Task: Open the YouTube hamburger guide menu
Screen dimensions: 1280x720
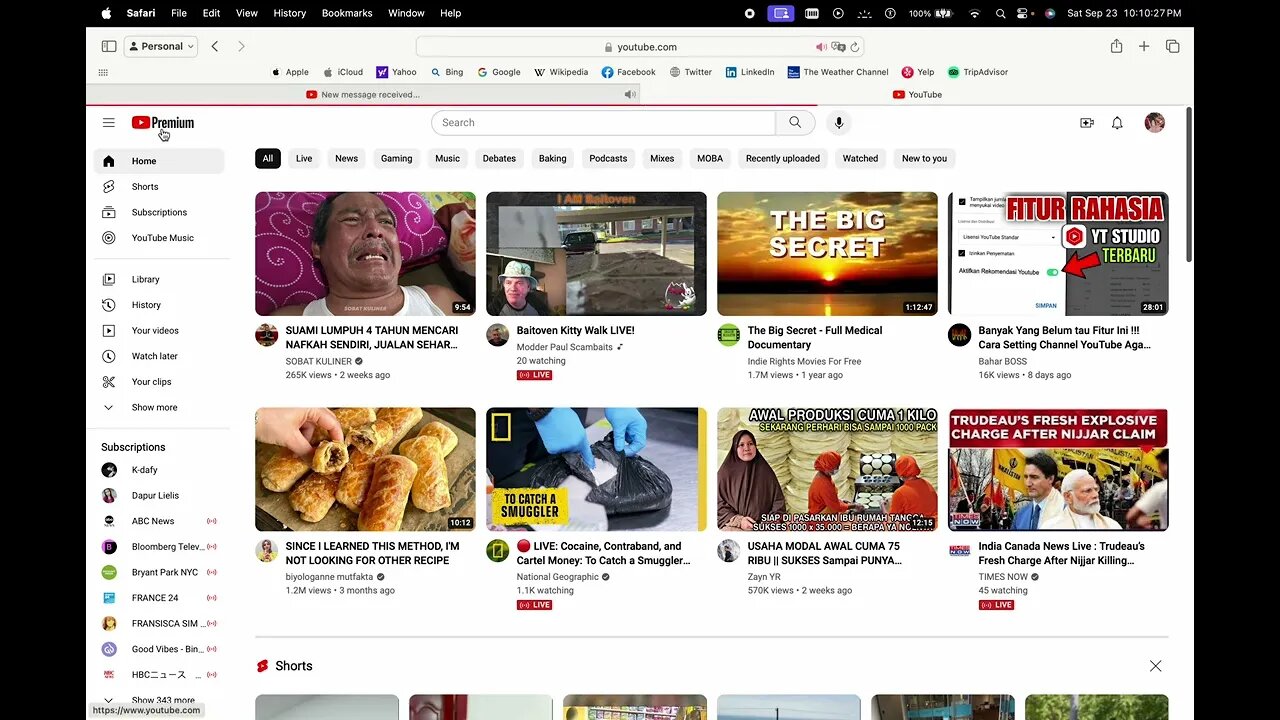Action: [x=108, y=123]
